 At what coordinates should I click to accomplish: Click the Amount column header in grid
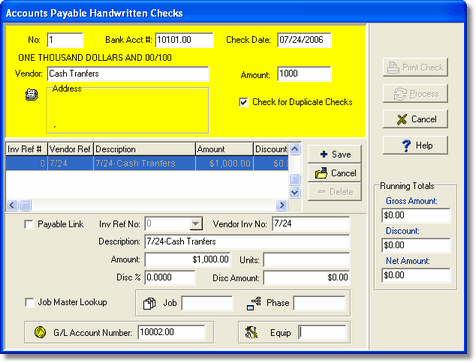pos(224,149)
